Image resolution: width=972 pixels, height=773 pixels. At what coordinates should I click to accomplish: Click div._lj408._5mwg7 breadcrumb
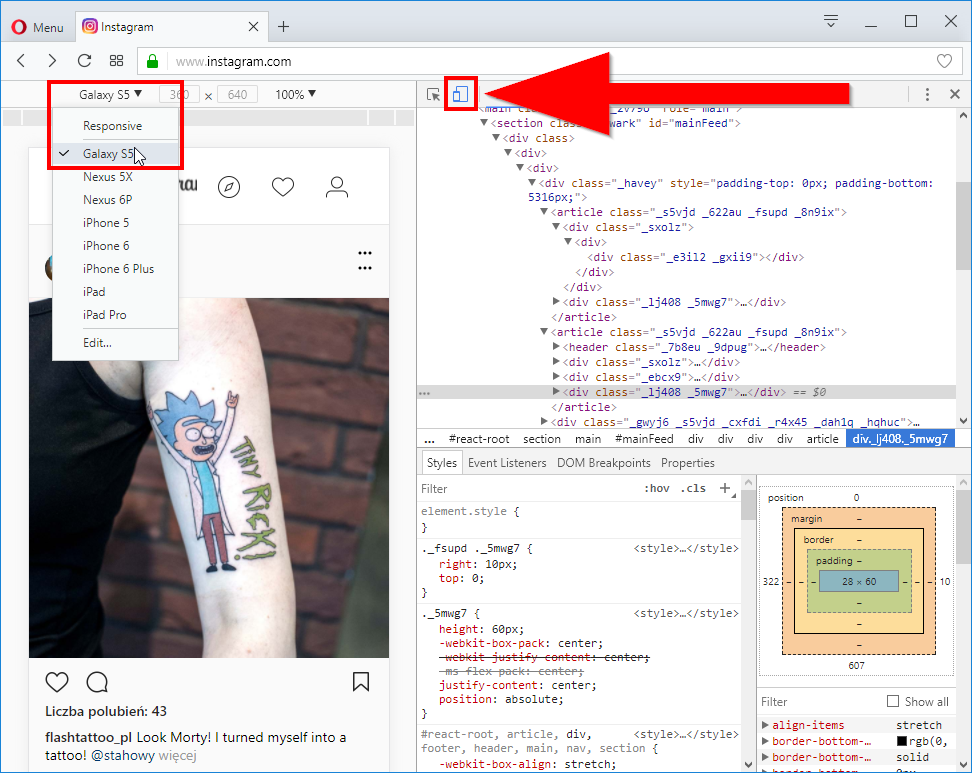(900, 439)
